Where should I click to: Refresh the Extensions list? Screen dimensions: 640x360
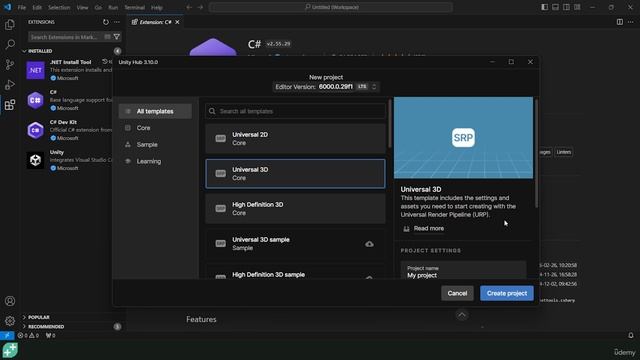pyautogui.click(x=106, y=22)
